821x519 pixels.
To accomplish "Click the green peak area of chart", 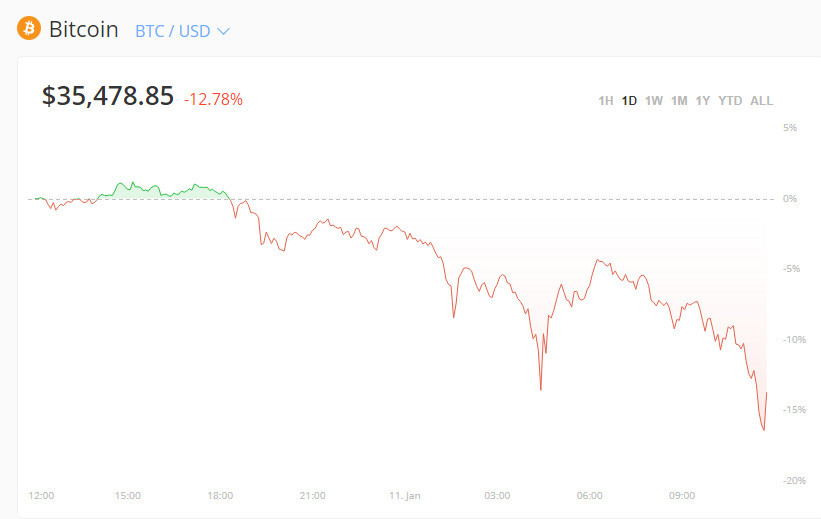I will 125,190.
